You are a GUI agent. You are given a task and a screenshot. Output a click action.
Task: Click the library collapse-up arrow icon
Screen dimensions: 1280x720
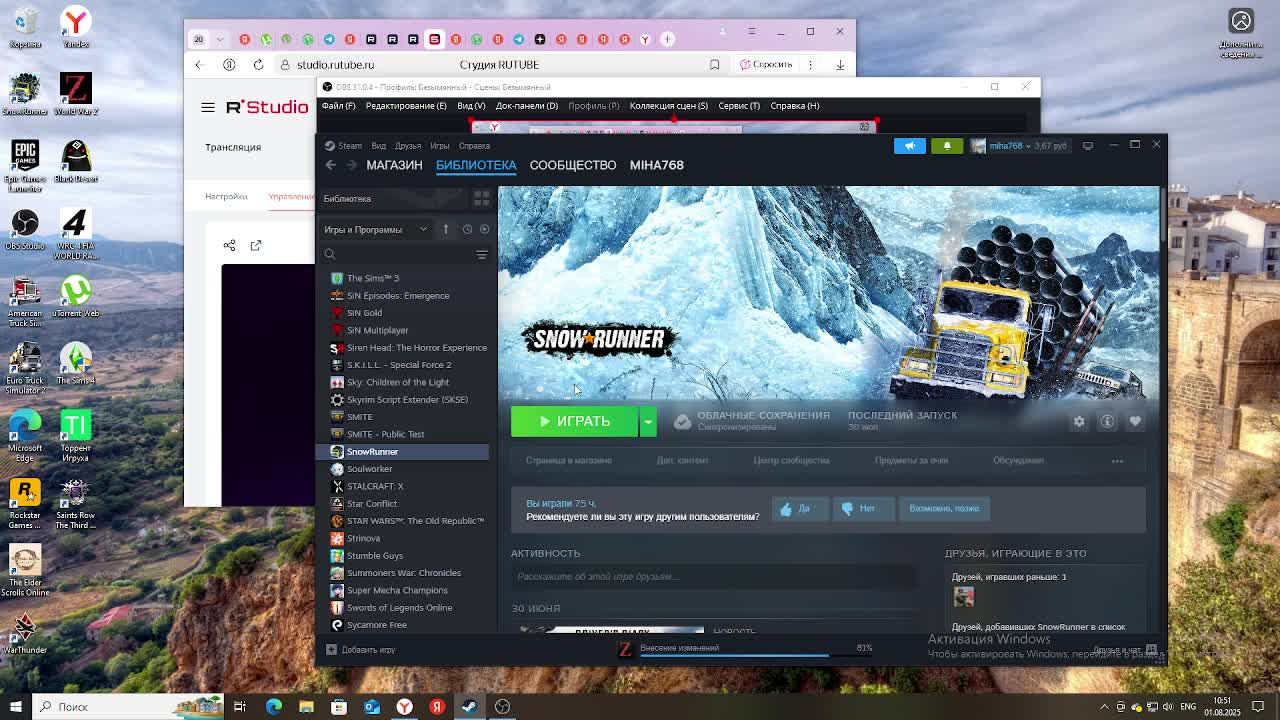pyautogui.click(x=446, y=229)
